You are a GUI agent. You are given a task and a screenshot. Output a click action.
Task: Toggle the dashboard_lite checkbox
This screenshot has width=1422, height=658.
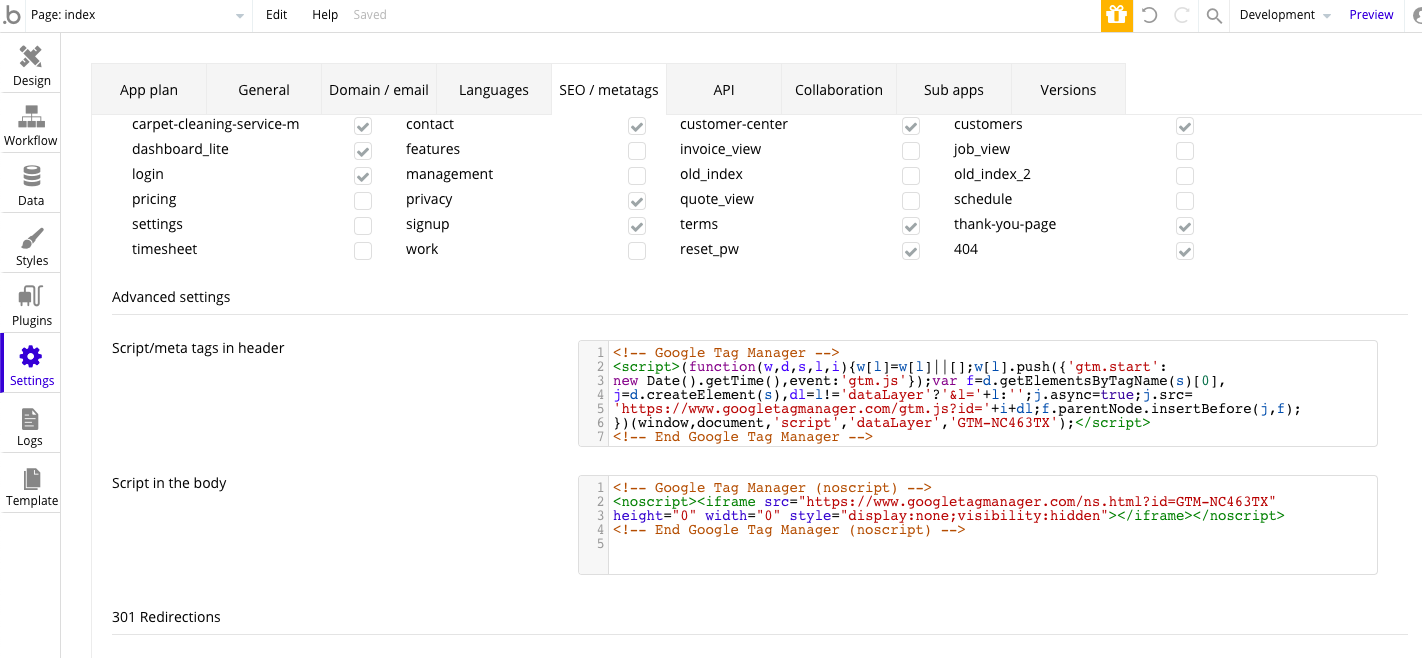363,151
